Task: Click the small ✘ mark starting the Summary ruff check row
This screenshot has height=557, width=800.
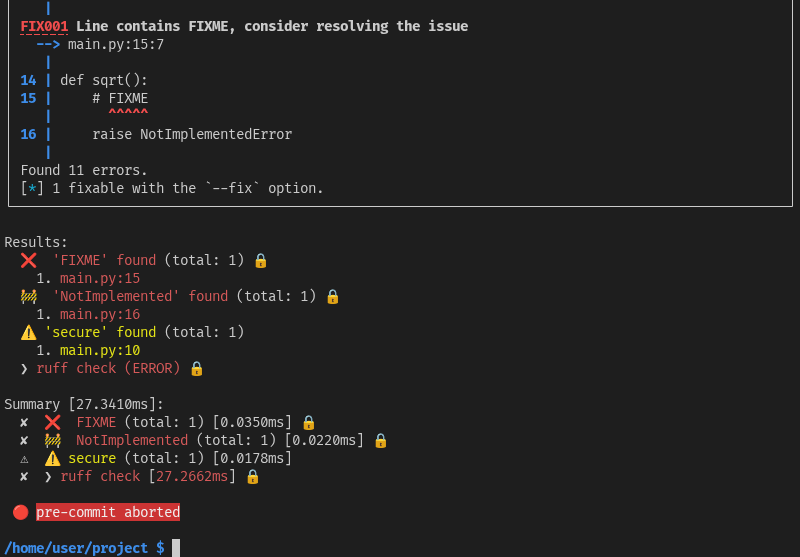Action: coord(24,476)
